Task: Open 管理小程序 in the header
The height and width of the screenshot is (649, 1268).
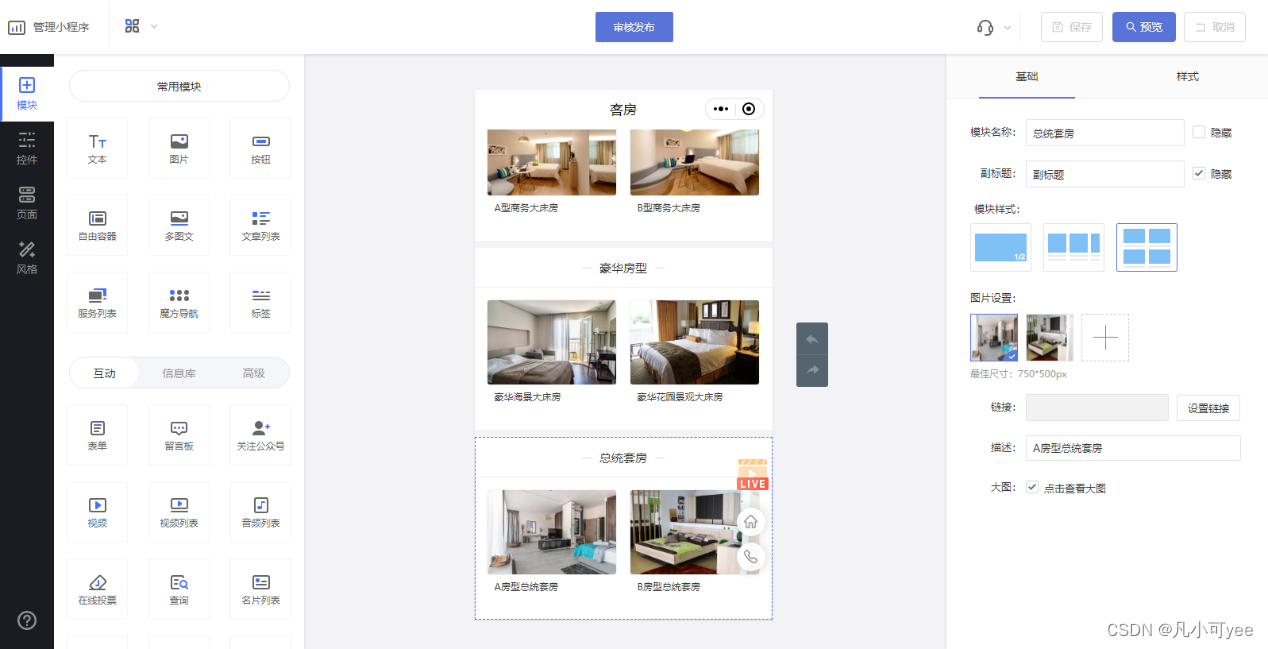Action: click(49, 27)
